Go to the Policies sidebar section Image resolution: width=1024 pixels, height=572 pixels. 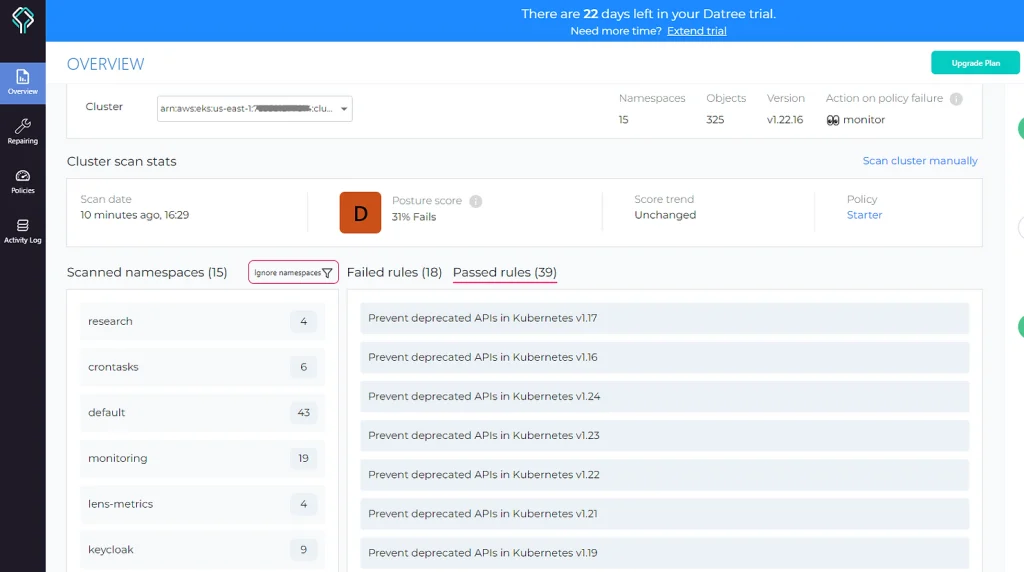tap(23, 182)
